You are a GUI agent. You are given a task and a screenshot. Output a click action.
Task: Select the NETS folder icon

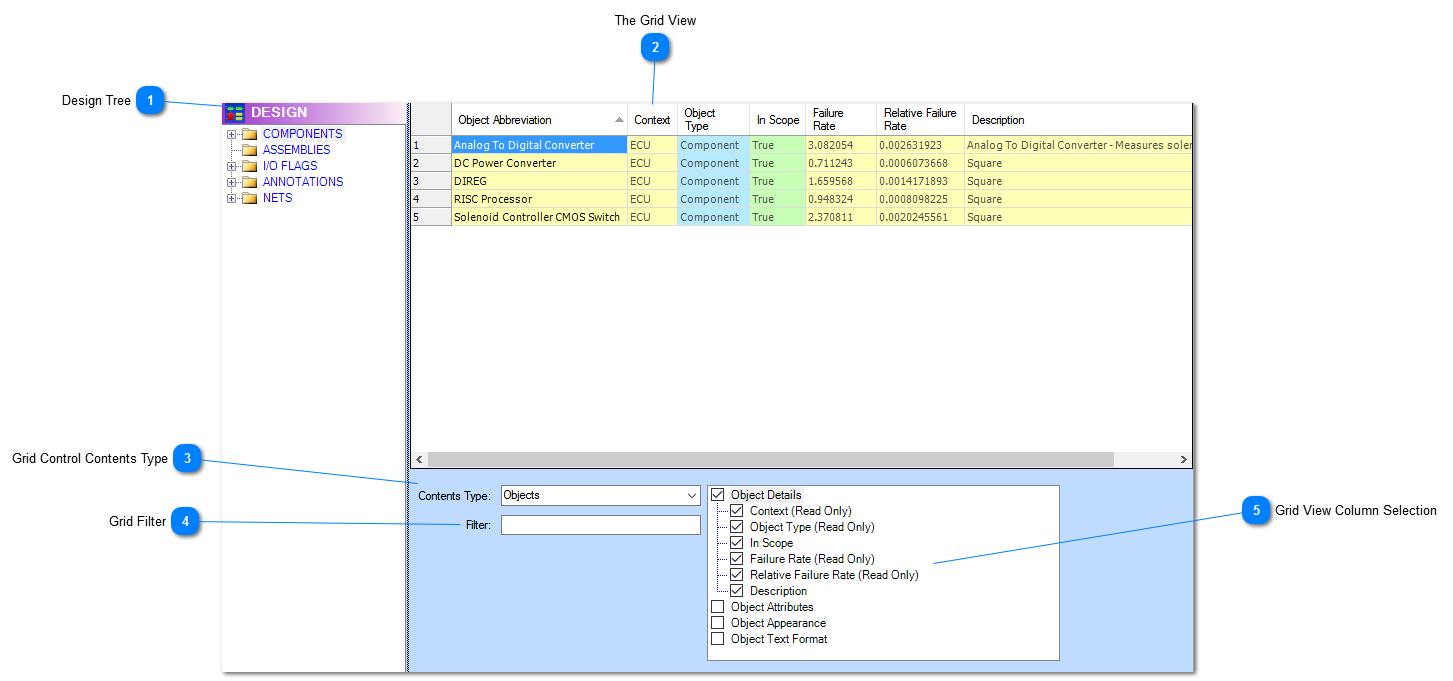pos(249,198)
